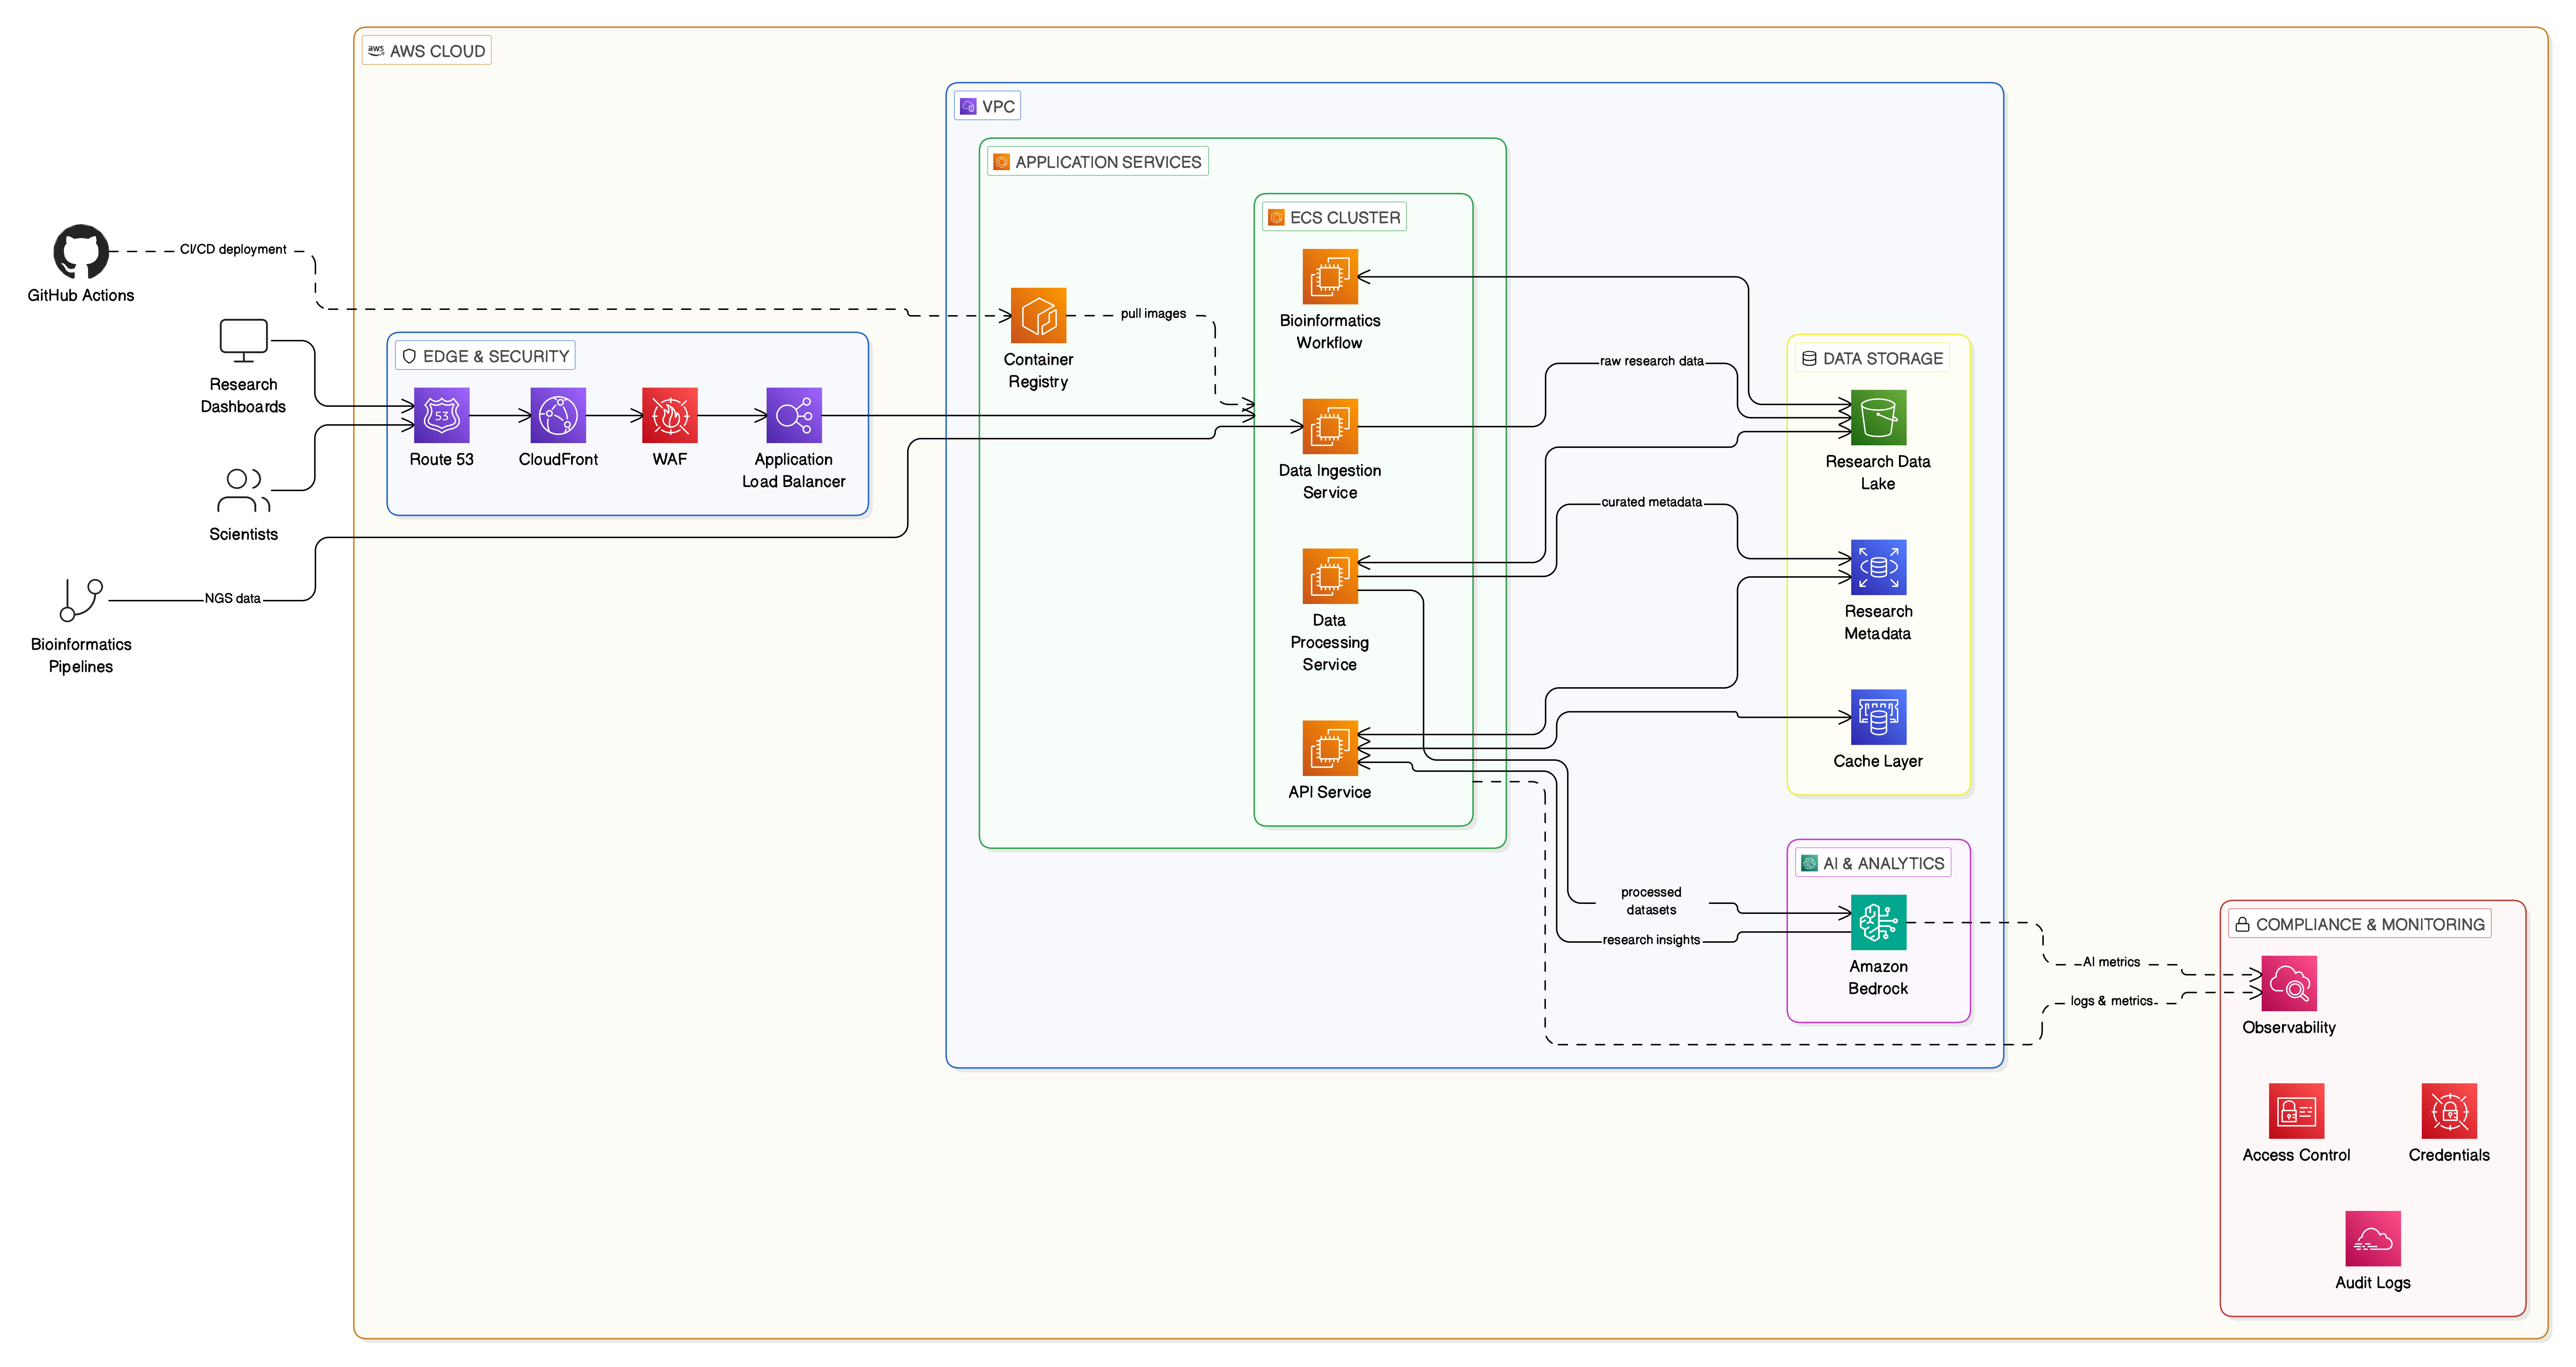Click the 'Amazon Bedrock' caption text
Viewport: 2576px width, 1367px height.
[x=1878, y=977]
